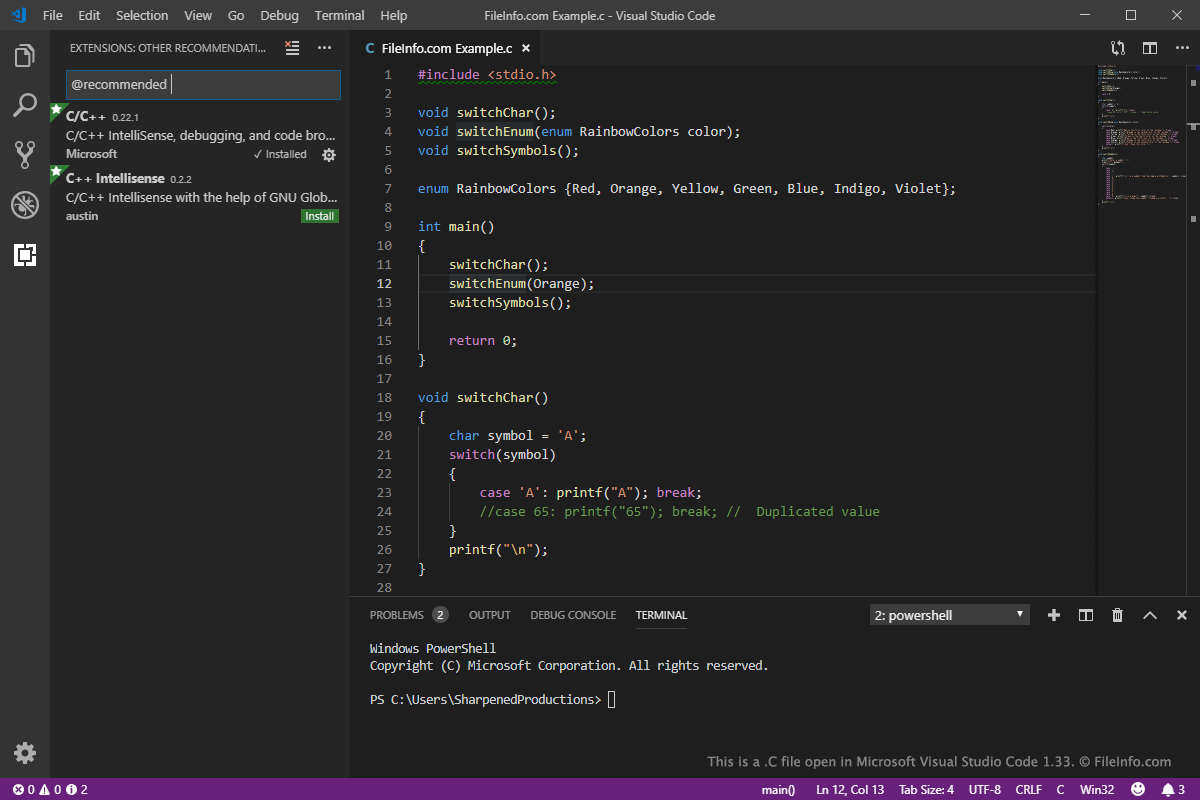Open extensions panel More Actions ellipsis
Image resolution: width=1200 pixels, height=800 pixels.
pyautogui.click(x=324, y=48)
